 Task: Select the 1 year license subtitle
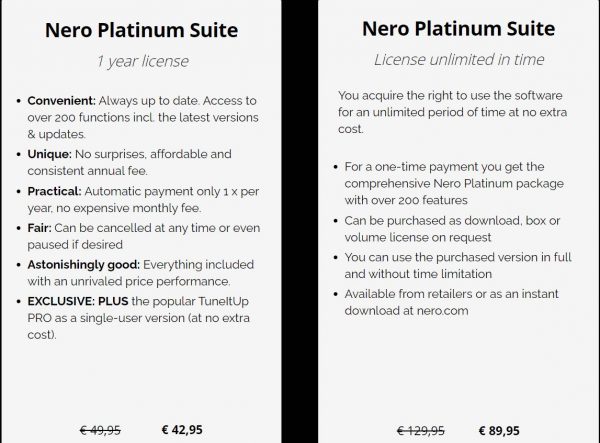pyautogui.click(x=142, y=61)
